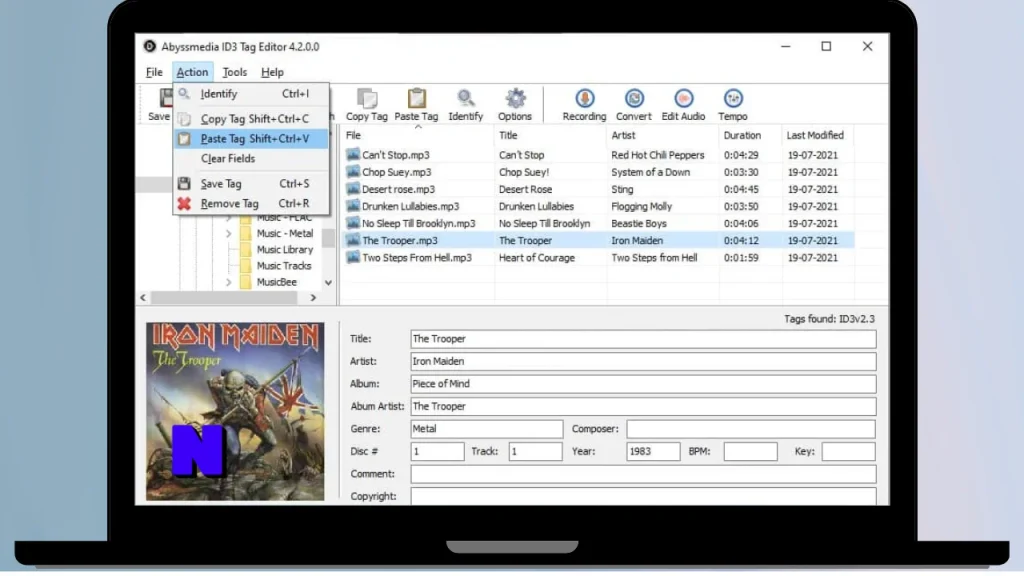Click the Copy Tag toolbar icon
This screenshot has width=1024, height=576.
pos(366,99)
